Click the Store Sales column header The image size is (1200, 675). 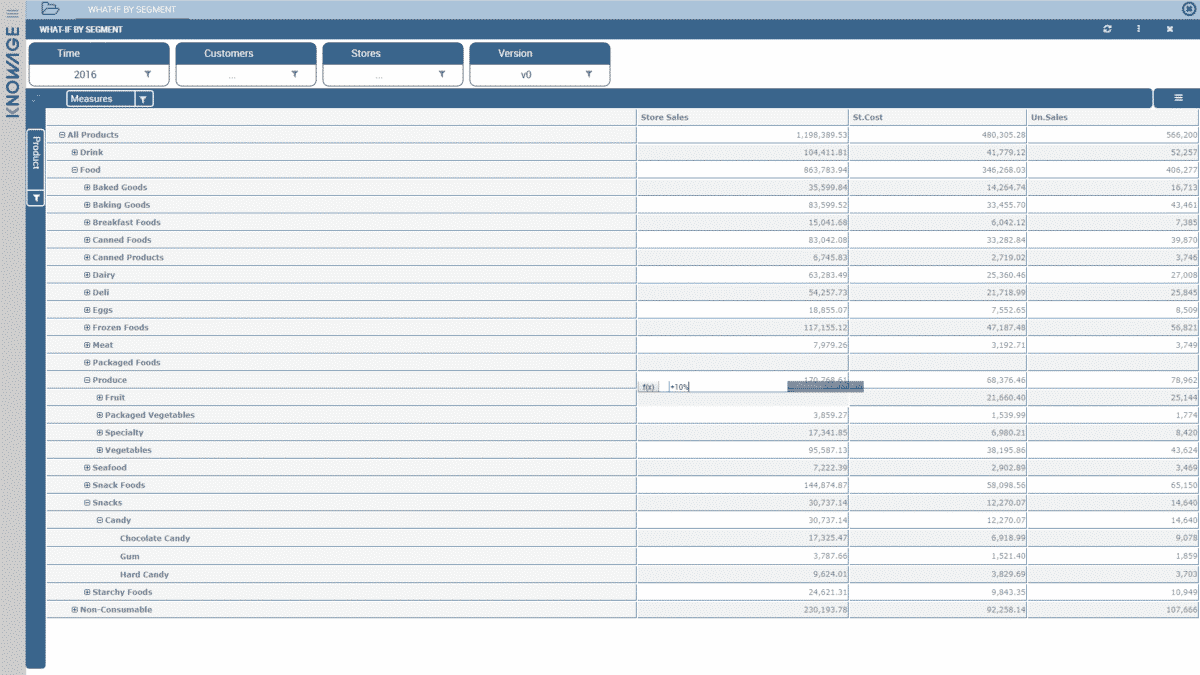[665, 118]
